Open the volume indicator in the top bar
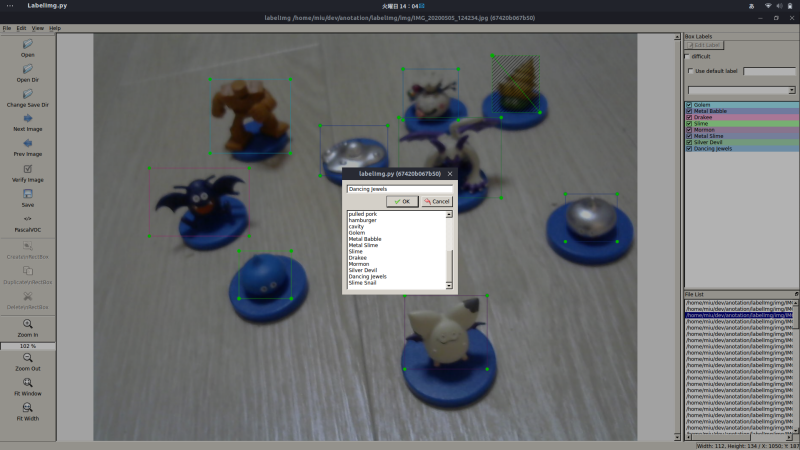The height and width of the screenshot is (450, 800). pyautogui.click(x=779, y=6)
